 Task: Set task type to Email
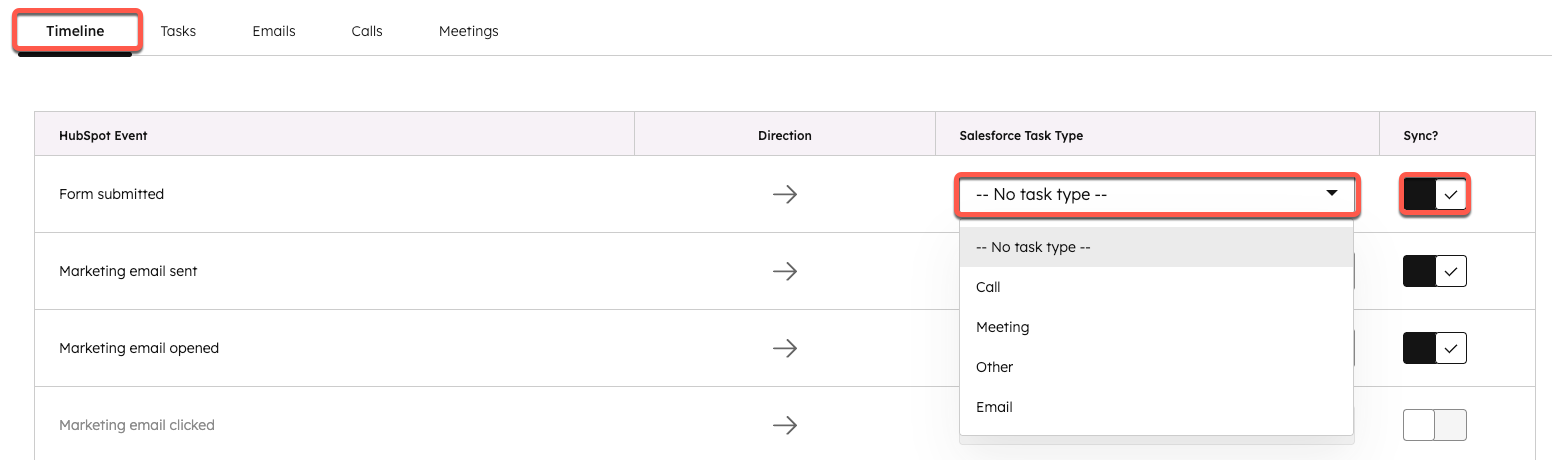point(994,407)
